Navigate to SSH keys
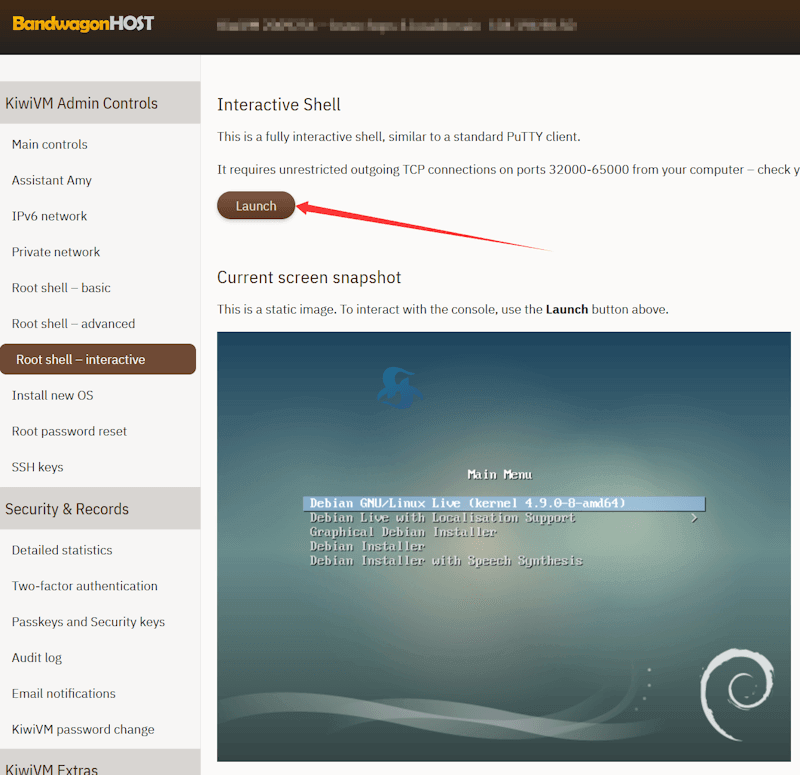The image size is (800, 775). (37, 467)
